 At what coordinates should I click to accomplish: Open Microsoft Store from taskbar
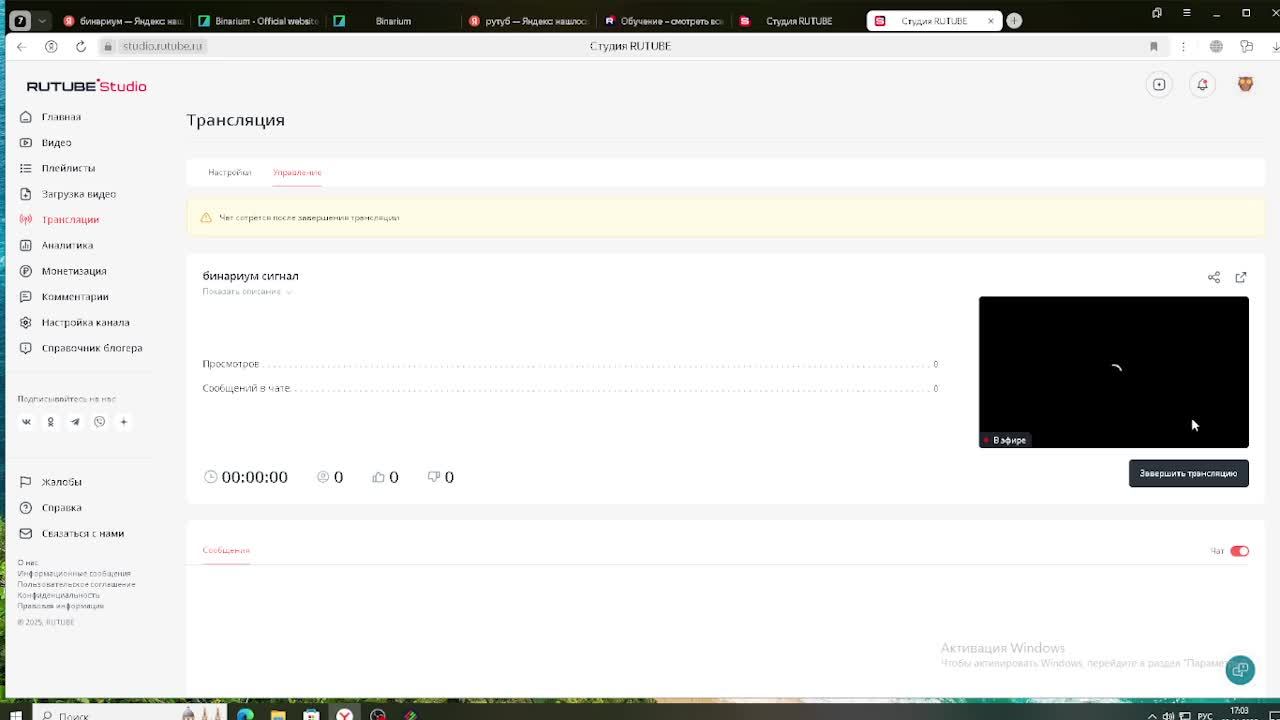pos(311,715)
